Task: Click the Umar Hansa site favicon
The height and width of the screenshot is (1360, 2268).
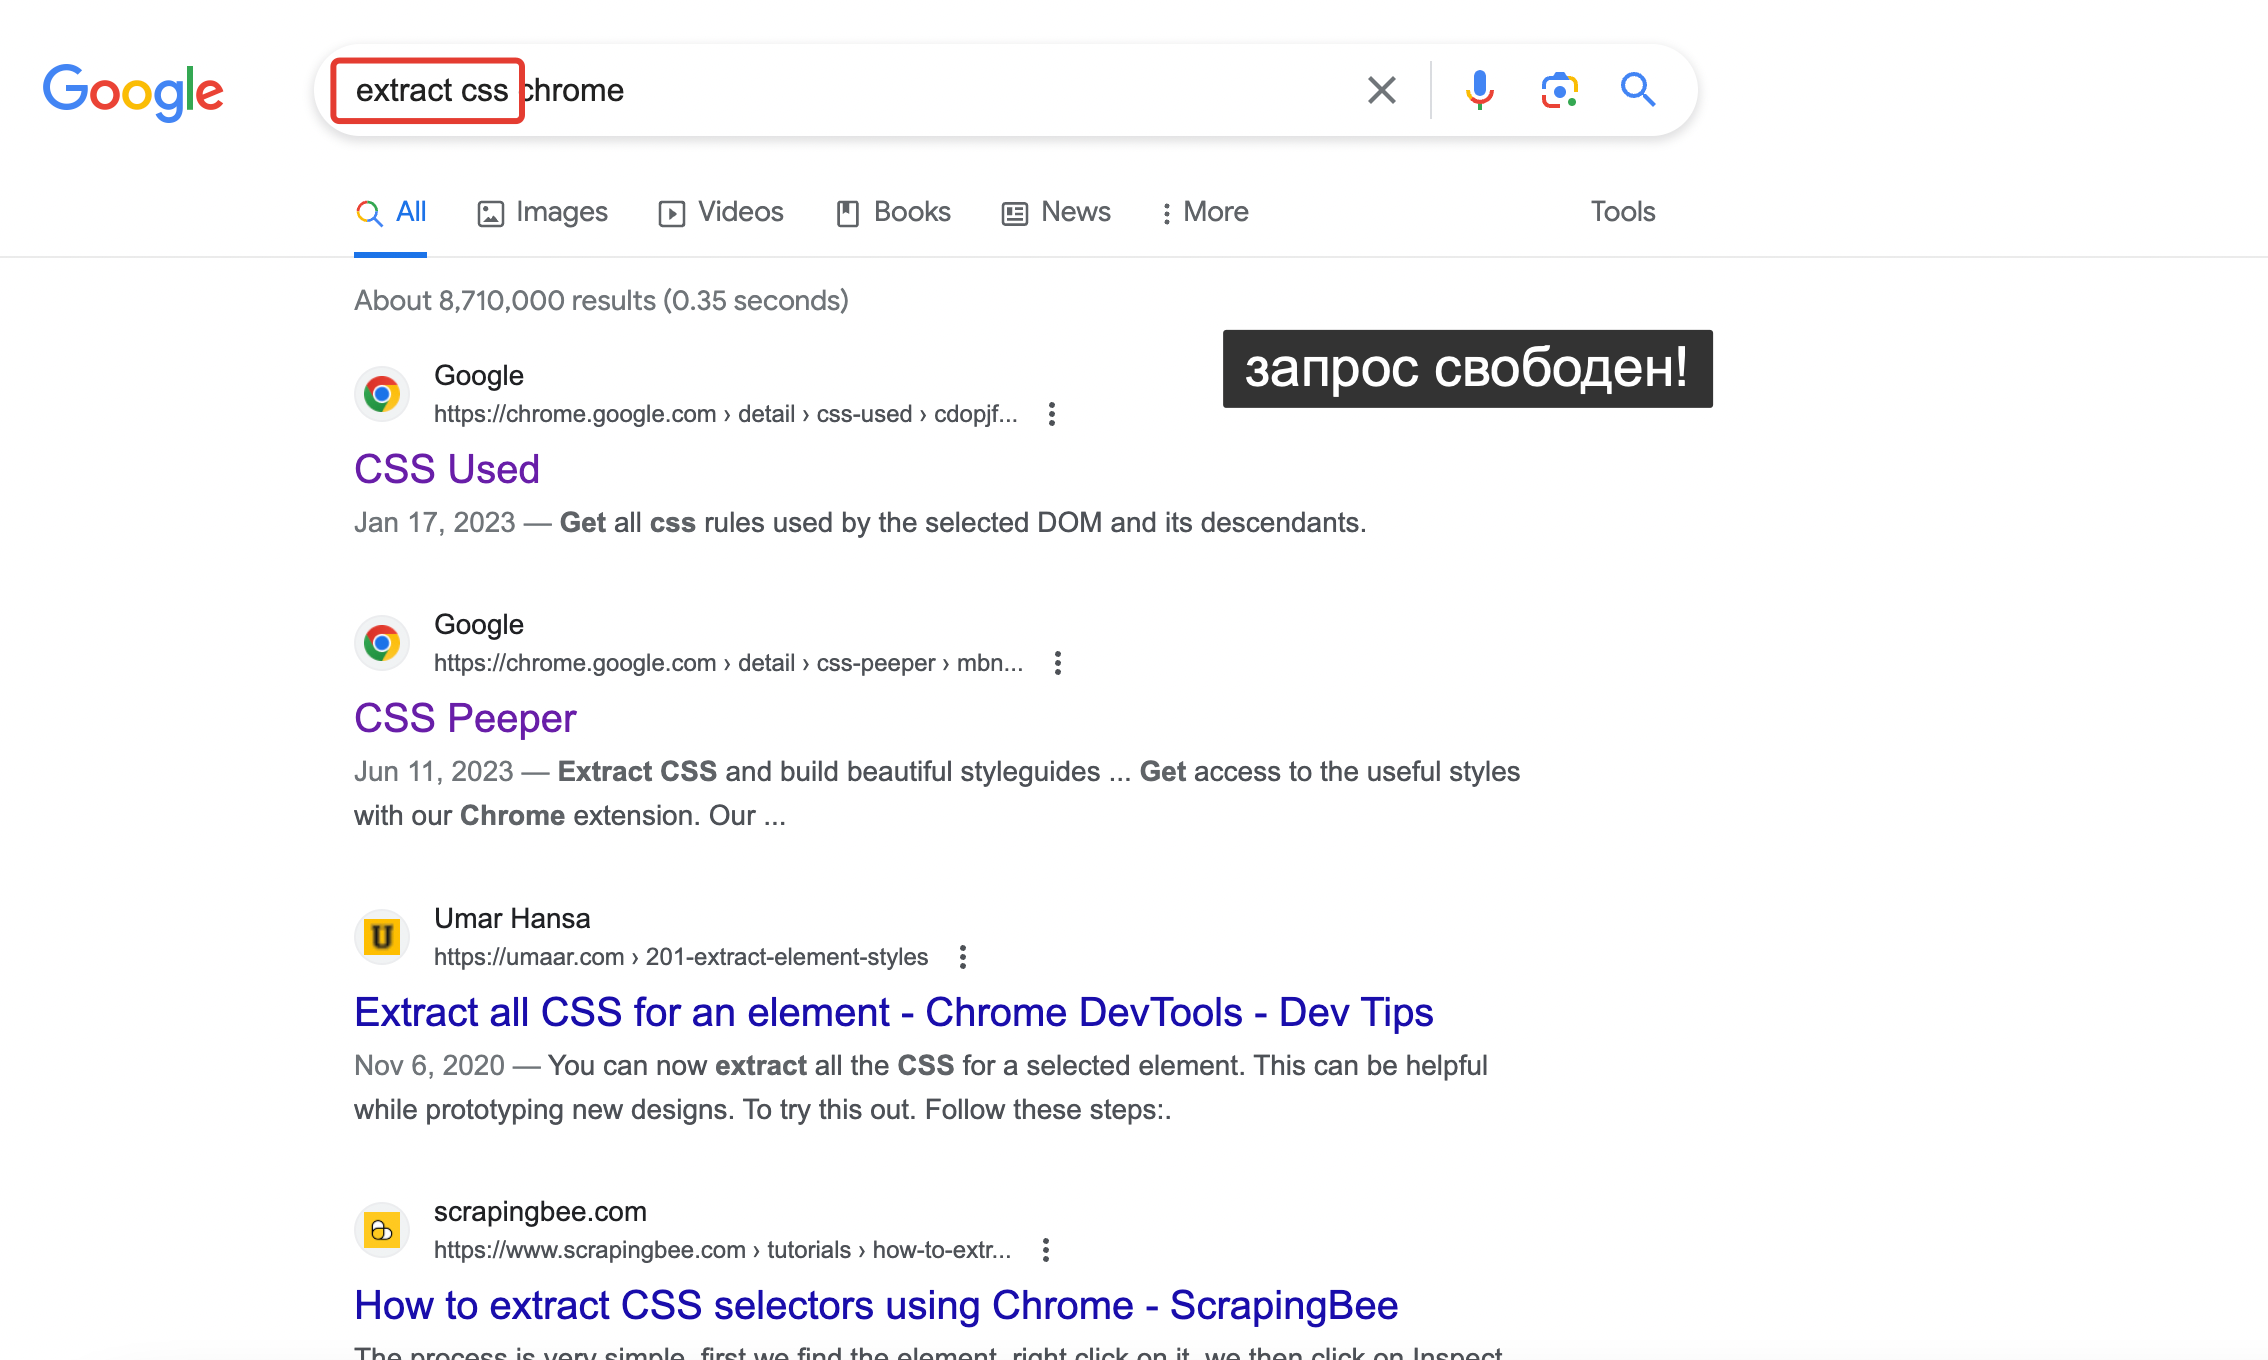Action: pyautogui.click(x=382, y=937)
